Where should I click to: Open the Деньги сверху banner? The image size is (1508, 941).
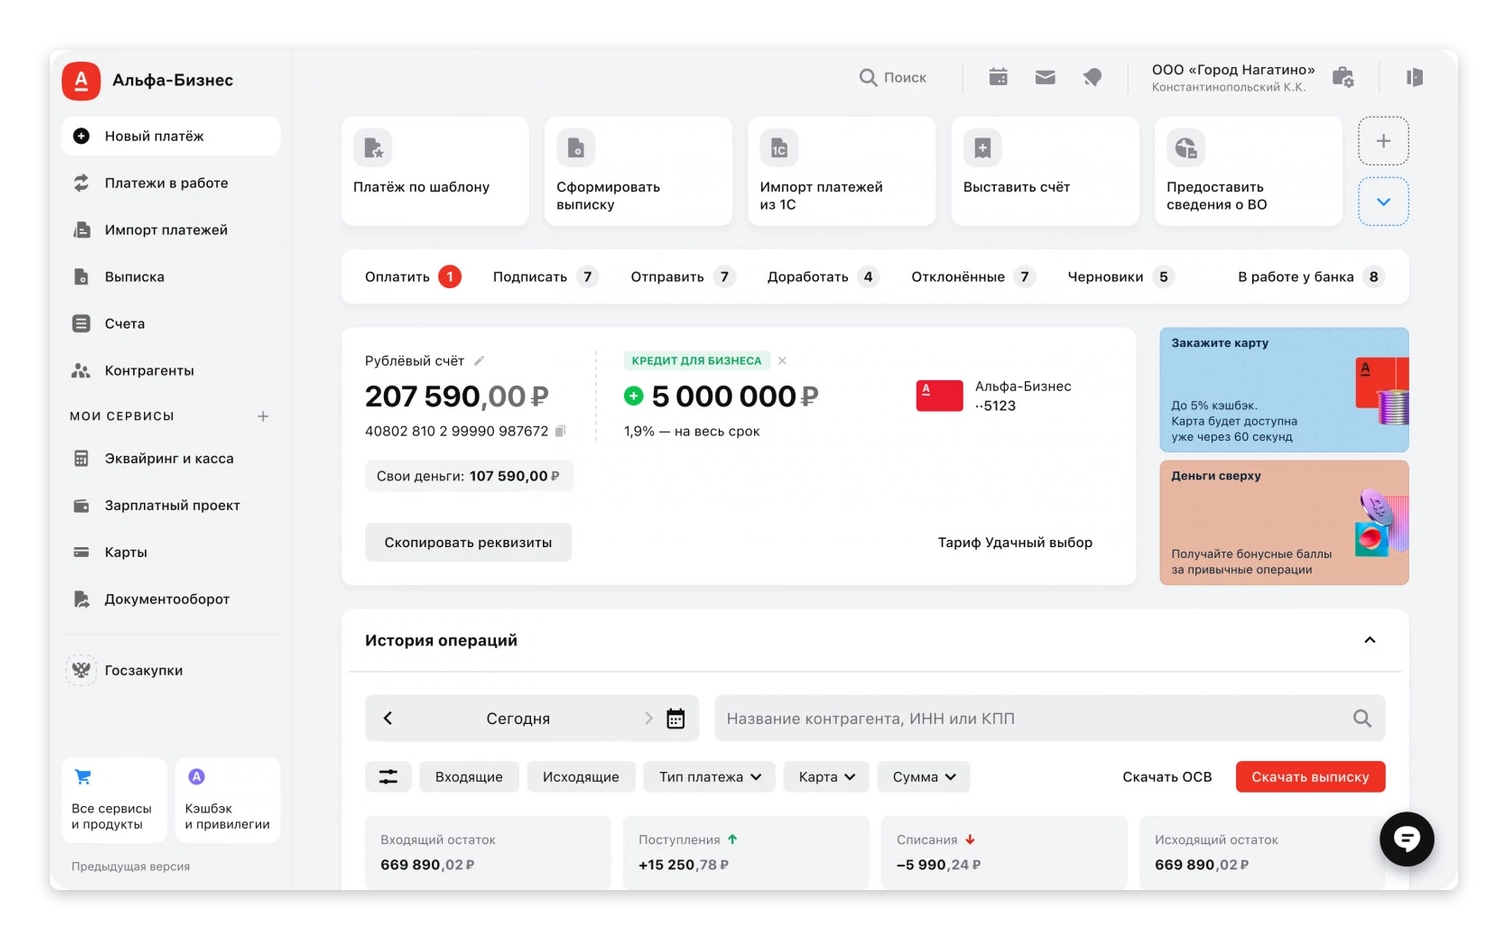click(1284, 523)
